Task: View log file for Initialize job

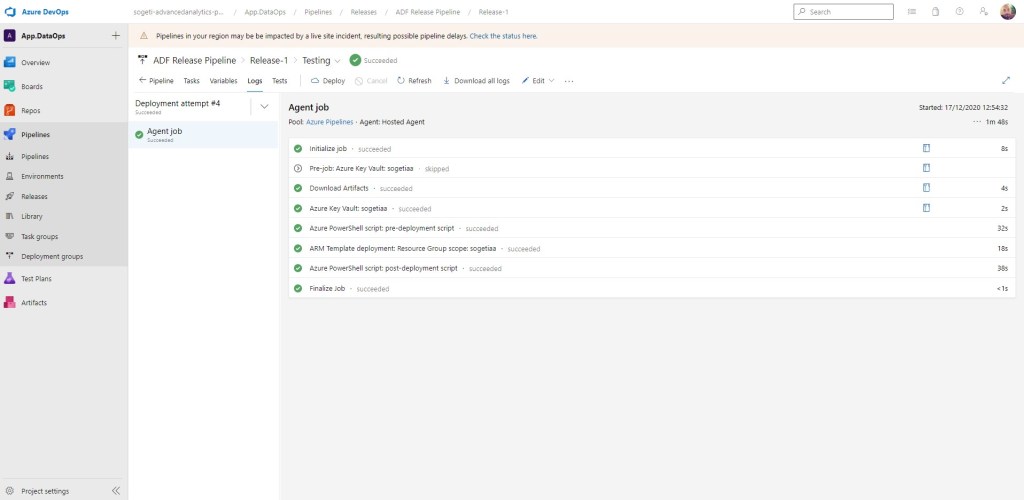Action: click(x=926, y=148)
